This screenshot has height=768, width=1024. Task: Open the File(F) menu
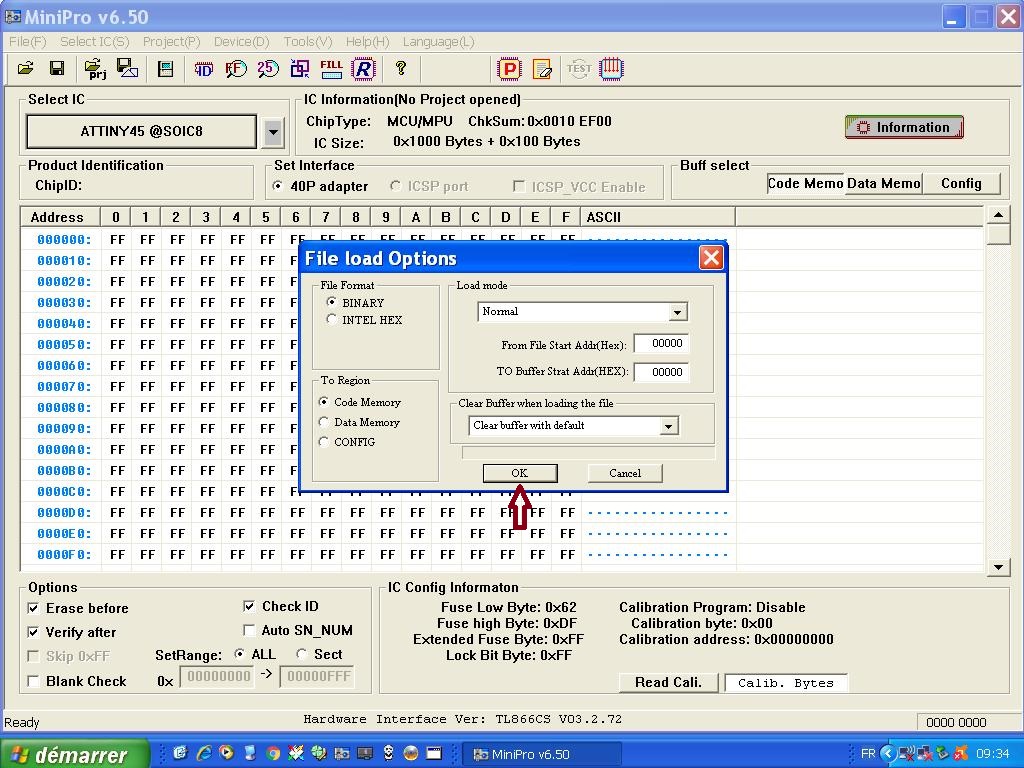pyautogui.click(x=27, y=42)
